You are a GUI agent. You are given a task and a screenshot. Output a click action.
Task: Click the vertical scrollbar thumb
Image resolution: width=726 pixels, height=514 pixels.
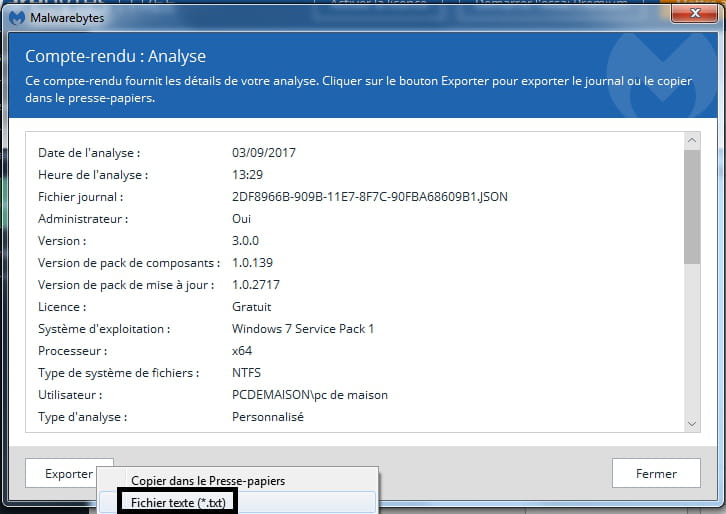coord(692,207)
